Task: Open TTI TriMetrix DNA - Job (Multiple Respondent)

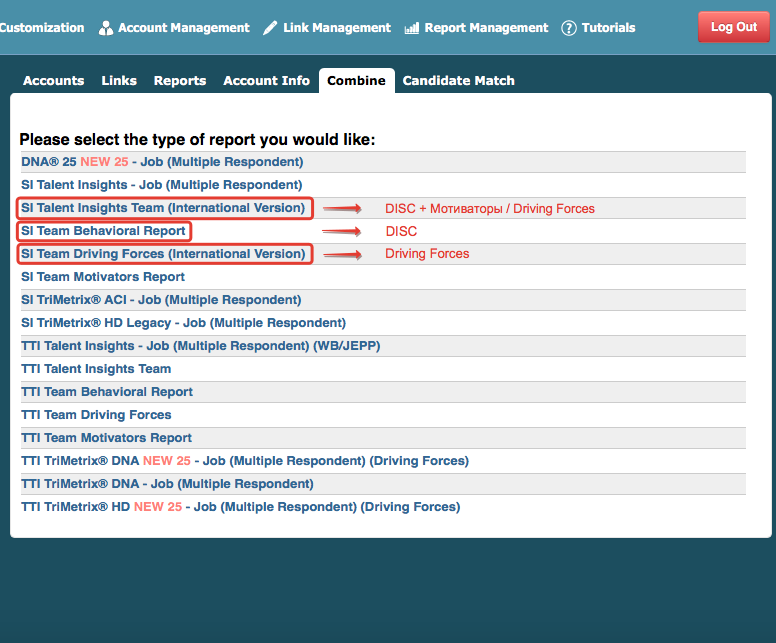Action: coord(167,484)
